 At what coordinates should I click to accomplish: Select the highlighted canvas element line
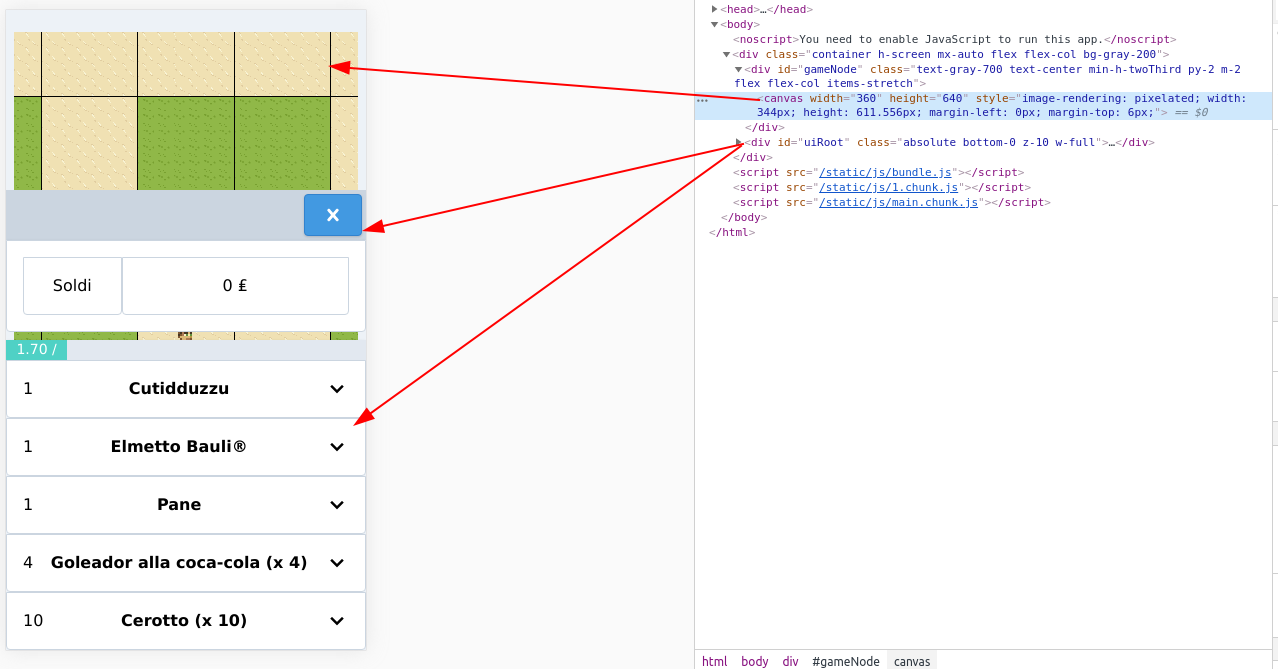(983, 105)
